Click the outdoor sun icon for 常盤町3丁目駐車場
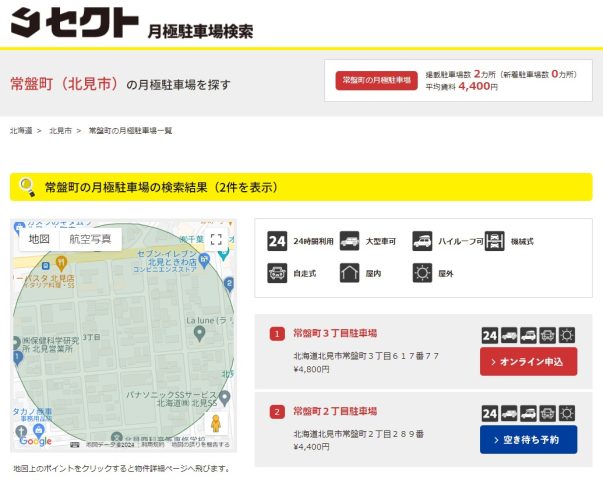The width and height of the screenshot is (603, 480). point(567,335)
